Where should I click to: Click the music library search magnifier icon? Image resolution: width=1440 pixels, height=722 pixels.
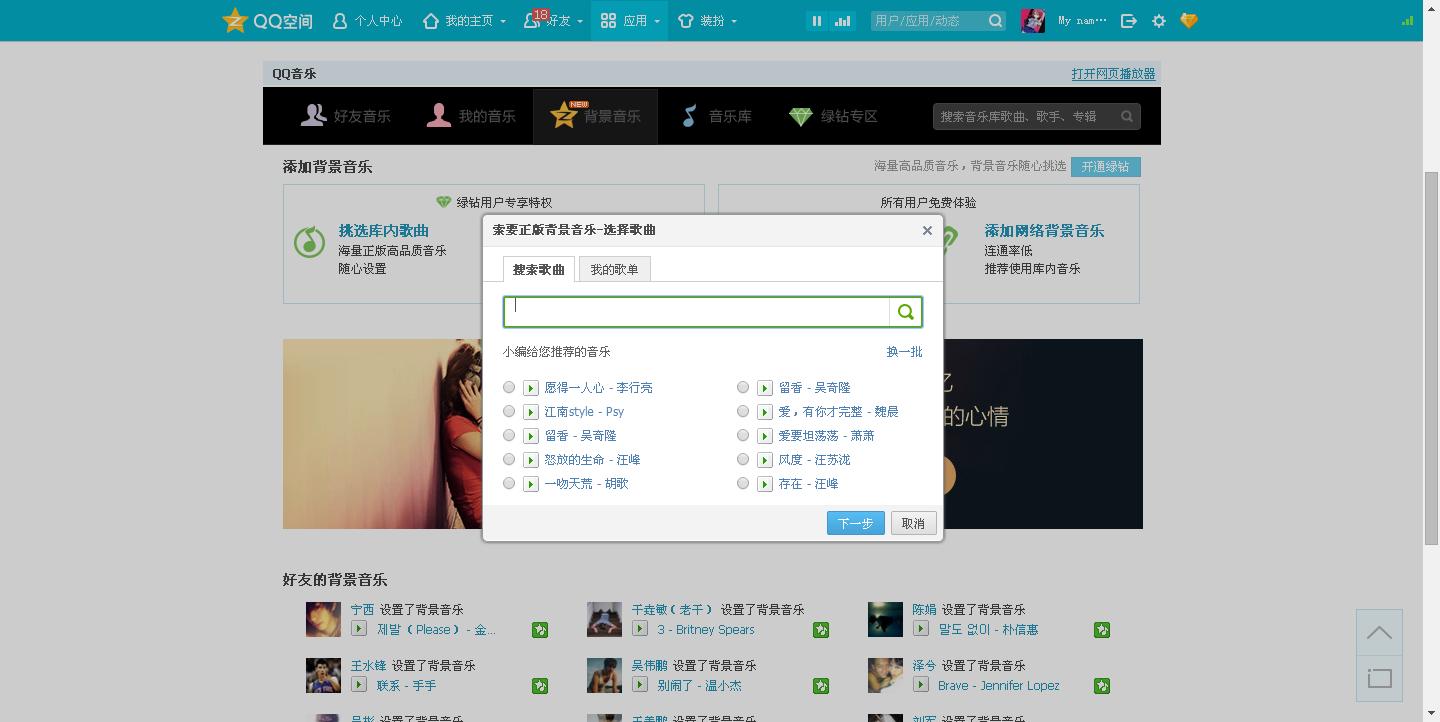pos(1127,116)
